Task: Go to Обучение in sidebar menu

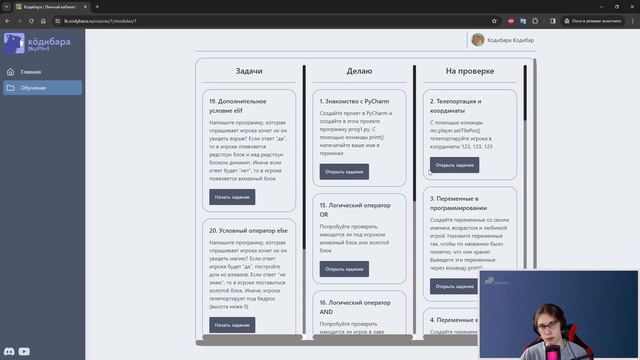Action: pos(42,88)
